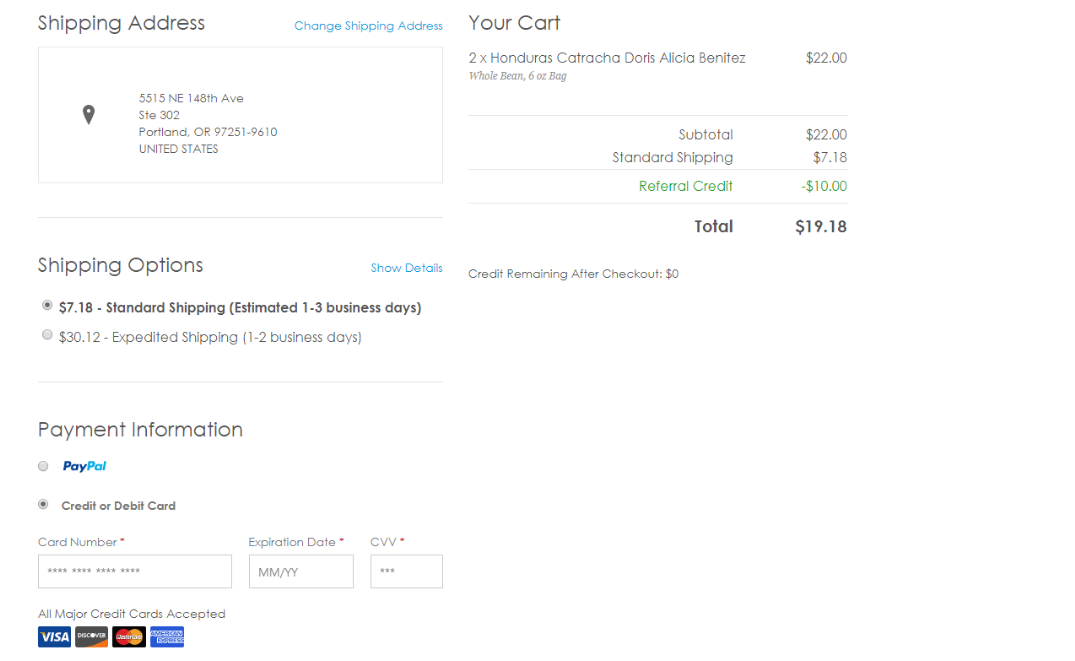
Task: Click the shipping address box
Action: pyautogui.click(x=240, y=115)
